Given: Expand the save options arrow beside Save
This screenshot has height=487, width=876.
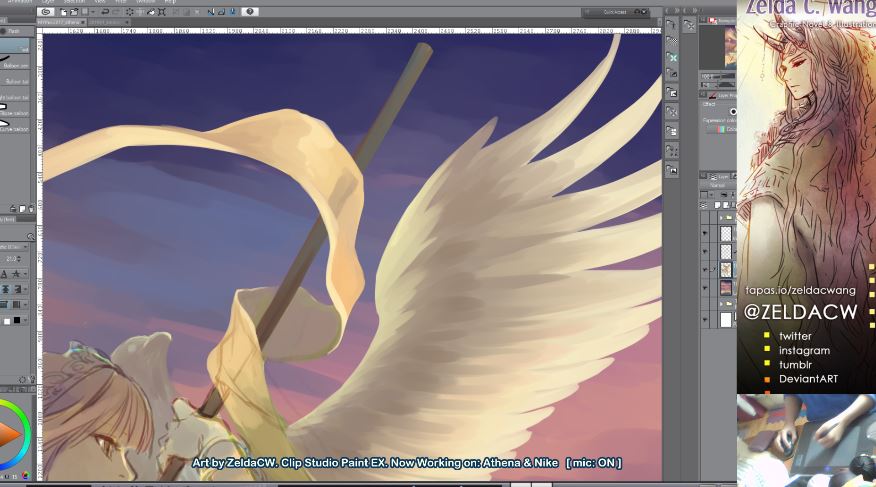Looking at the screenshot, I should 93,12.
